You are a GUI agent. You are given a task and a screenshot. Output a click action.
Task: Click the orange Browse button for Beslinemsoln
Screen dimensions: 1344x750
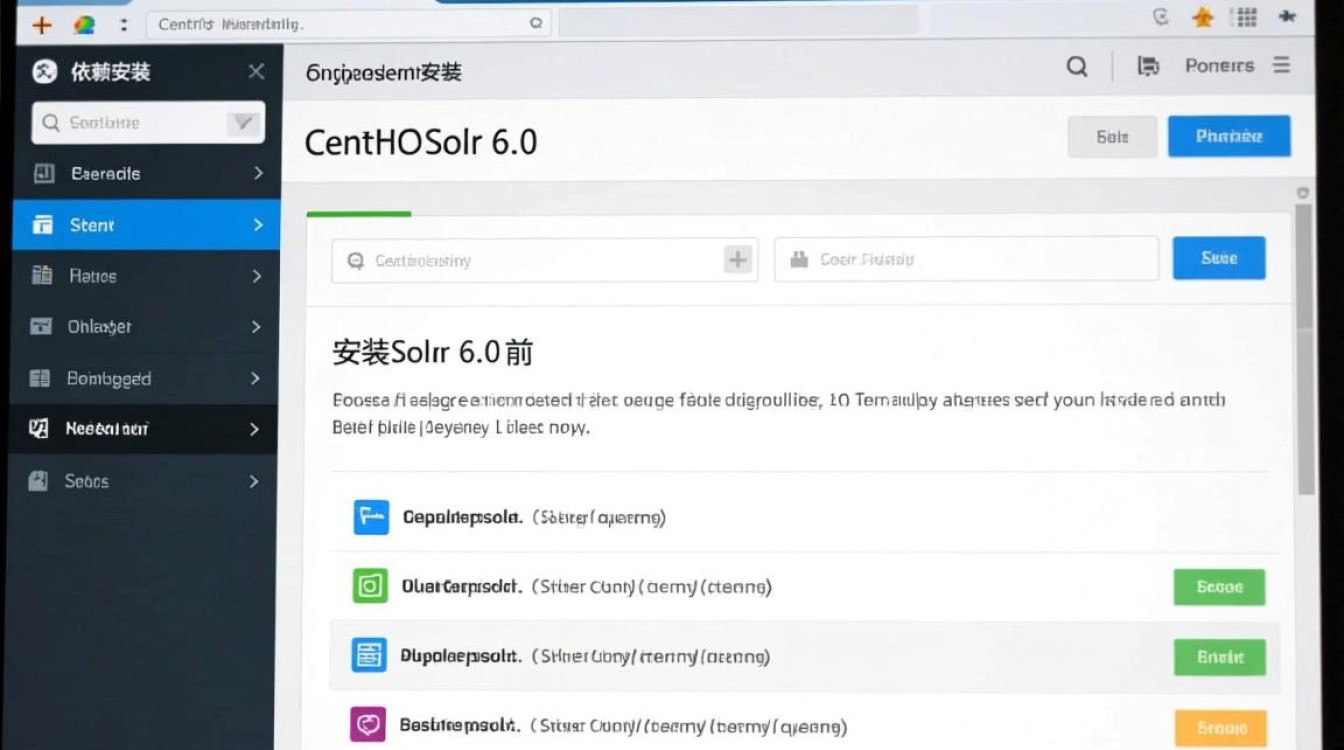coord(1219,727)
